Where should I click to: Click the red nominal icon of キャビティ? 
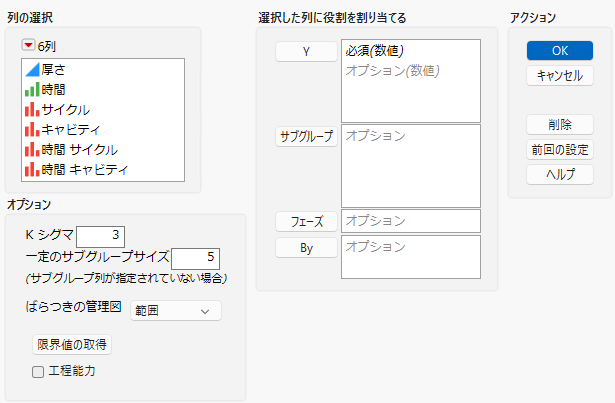[33, 129]
